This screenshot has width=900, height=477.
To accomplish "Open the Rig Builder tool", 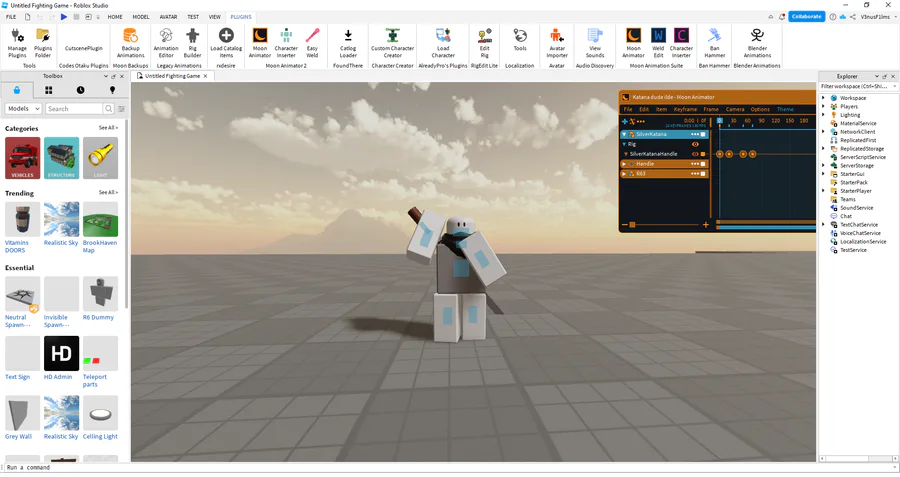I will 192,42.
